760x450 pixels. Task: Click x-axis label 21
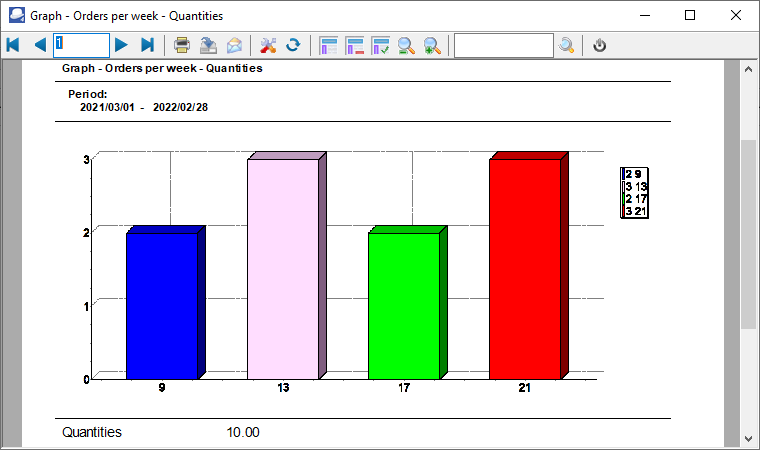524,387
